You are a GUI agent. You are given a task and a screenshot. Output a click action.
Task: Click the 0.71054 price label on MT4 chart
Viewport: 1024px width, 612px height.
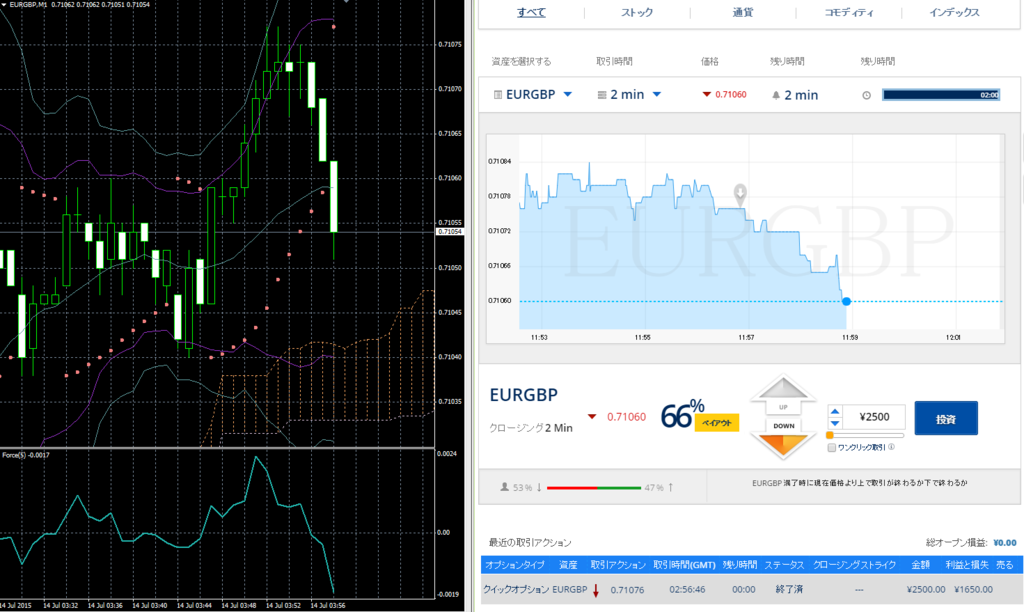click(x=450, y=232)
